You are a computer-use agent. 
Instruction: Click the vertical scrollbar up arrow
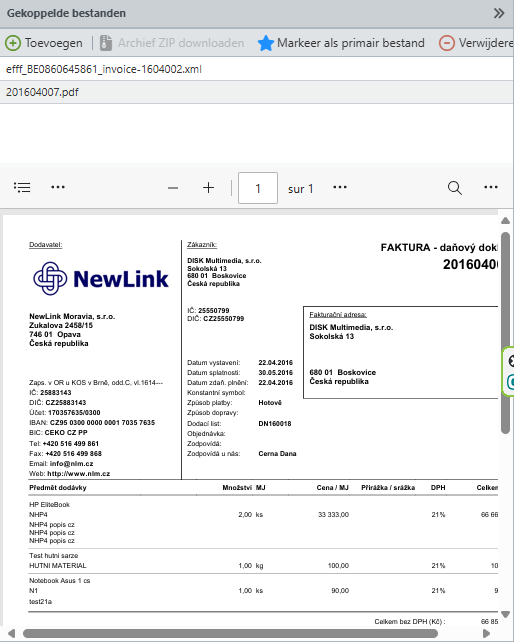click(x=505, y=221)
